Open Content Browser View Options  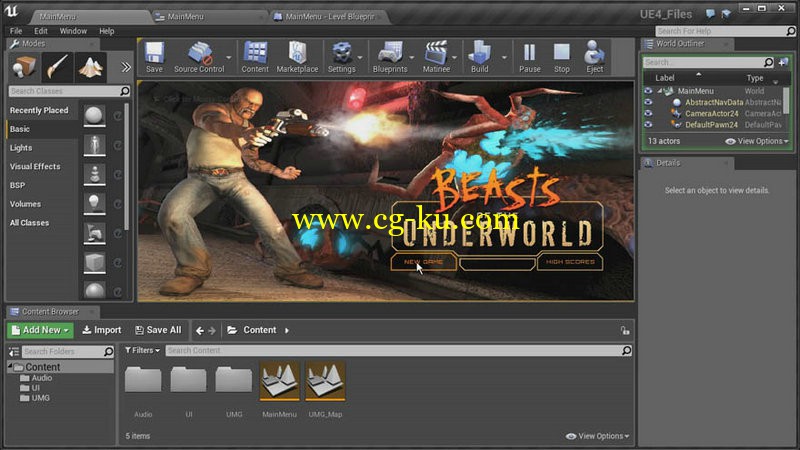(597, 436)
